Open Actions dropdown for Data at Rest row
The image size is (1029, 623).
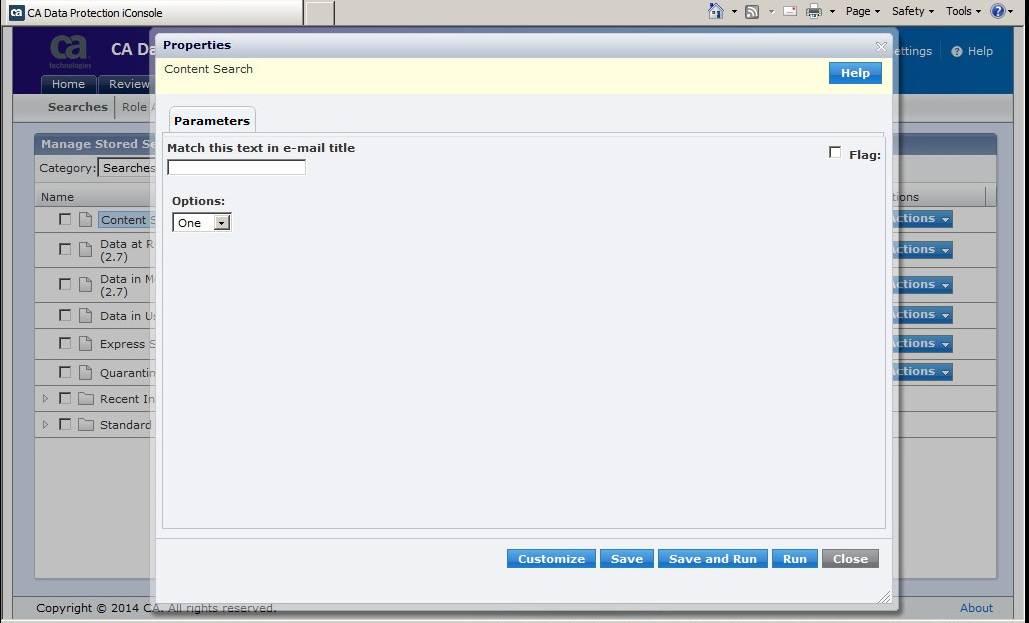click(x=921, y=249)
